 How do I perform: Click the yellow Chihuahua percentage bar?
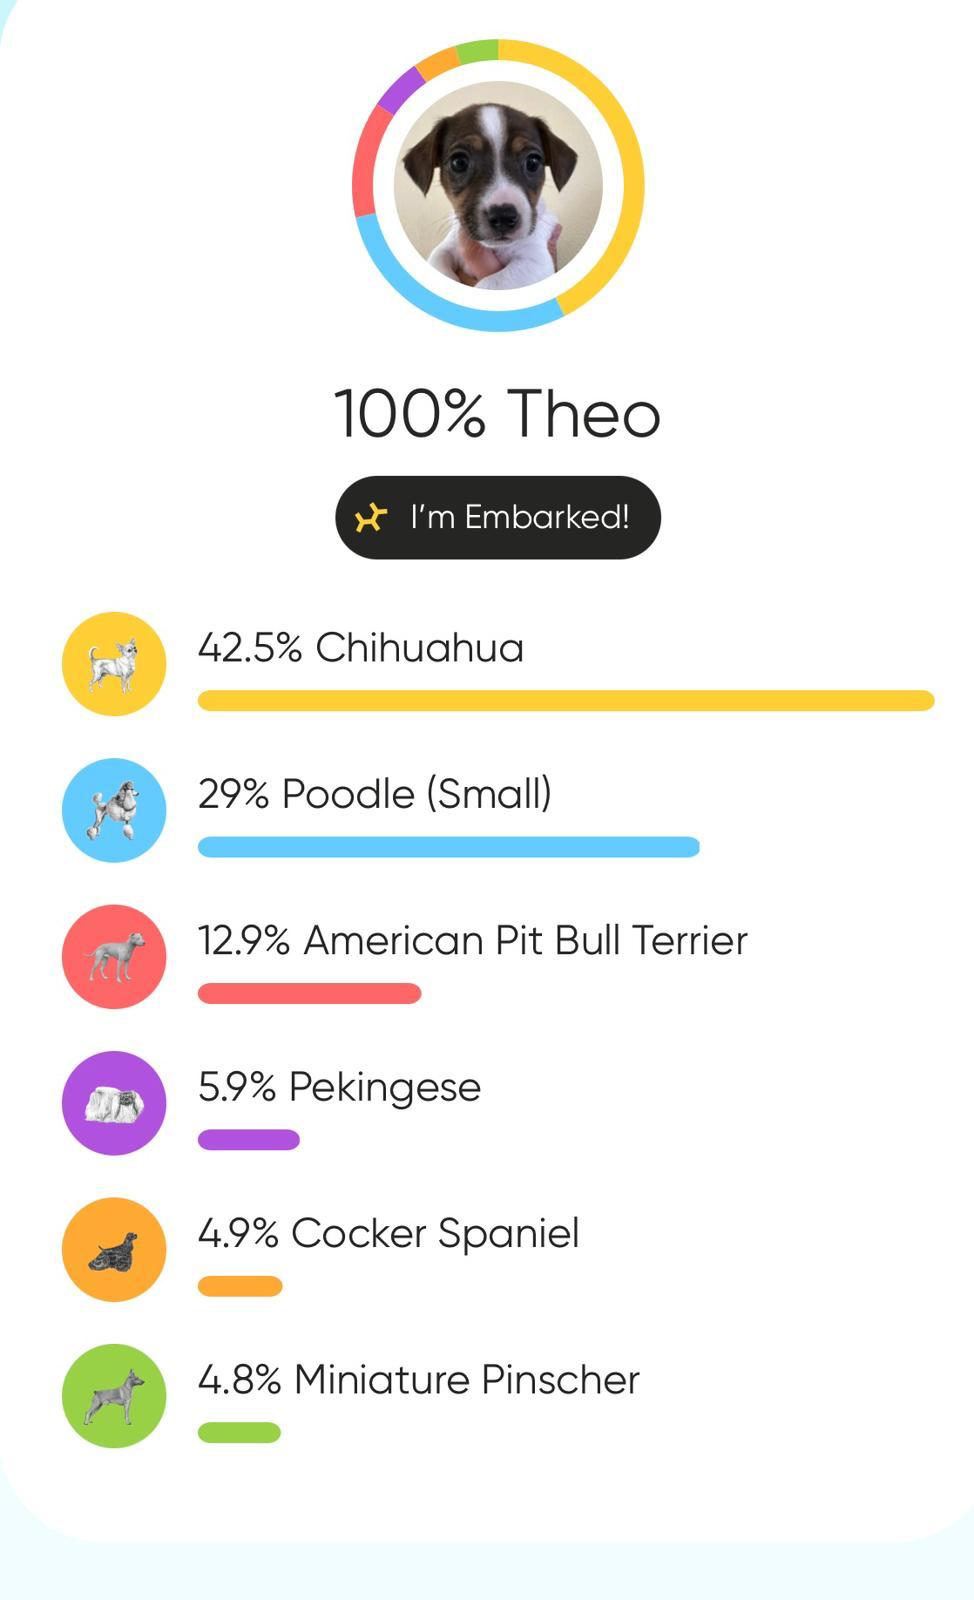coord(566,700)
